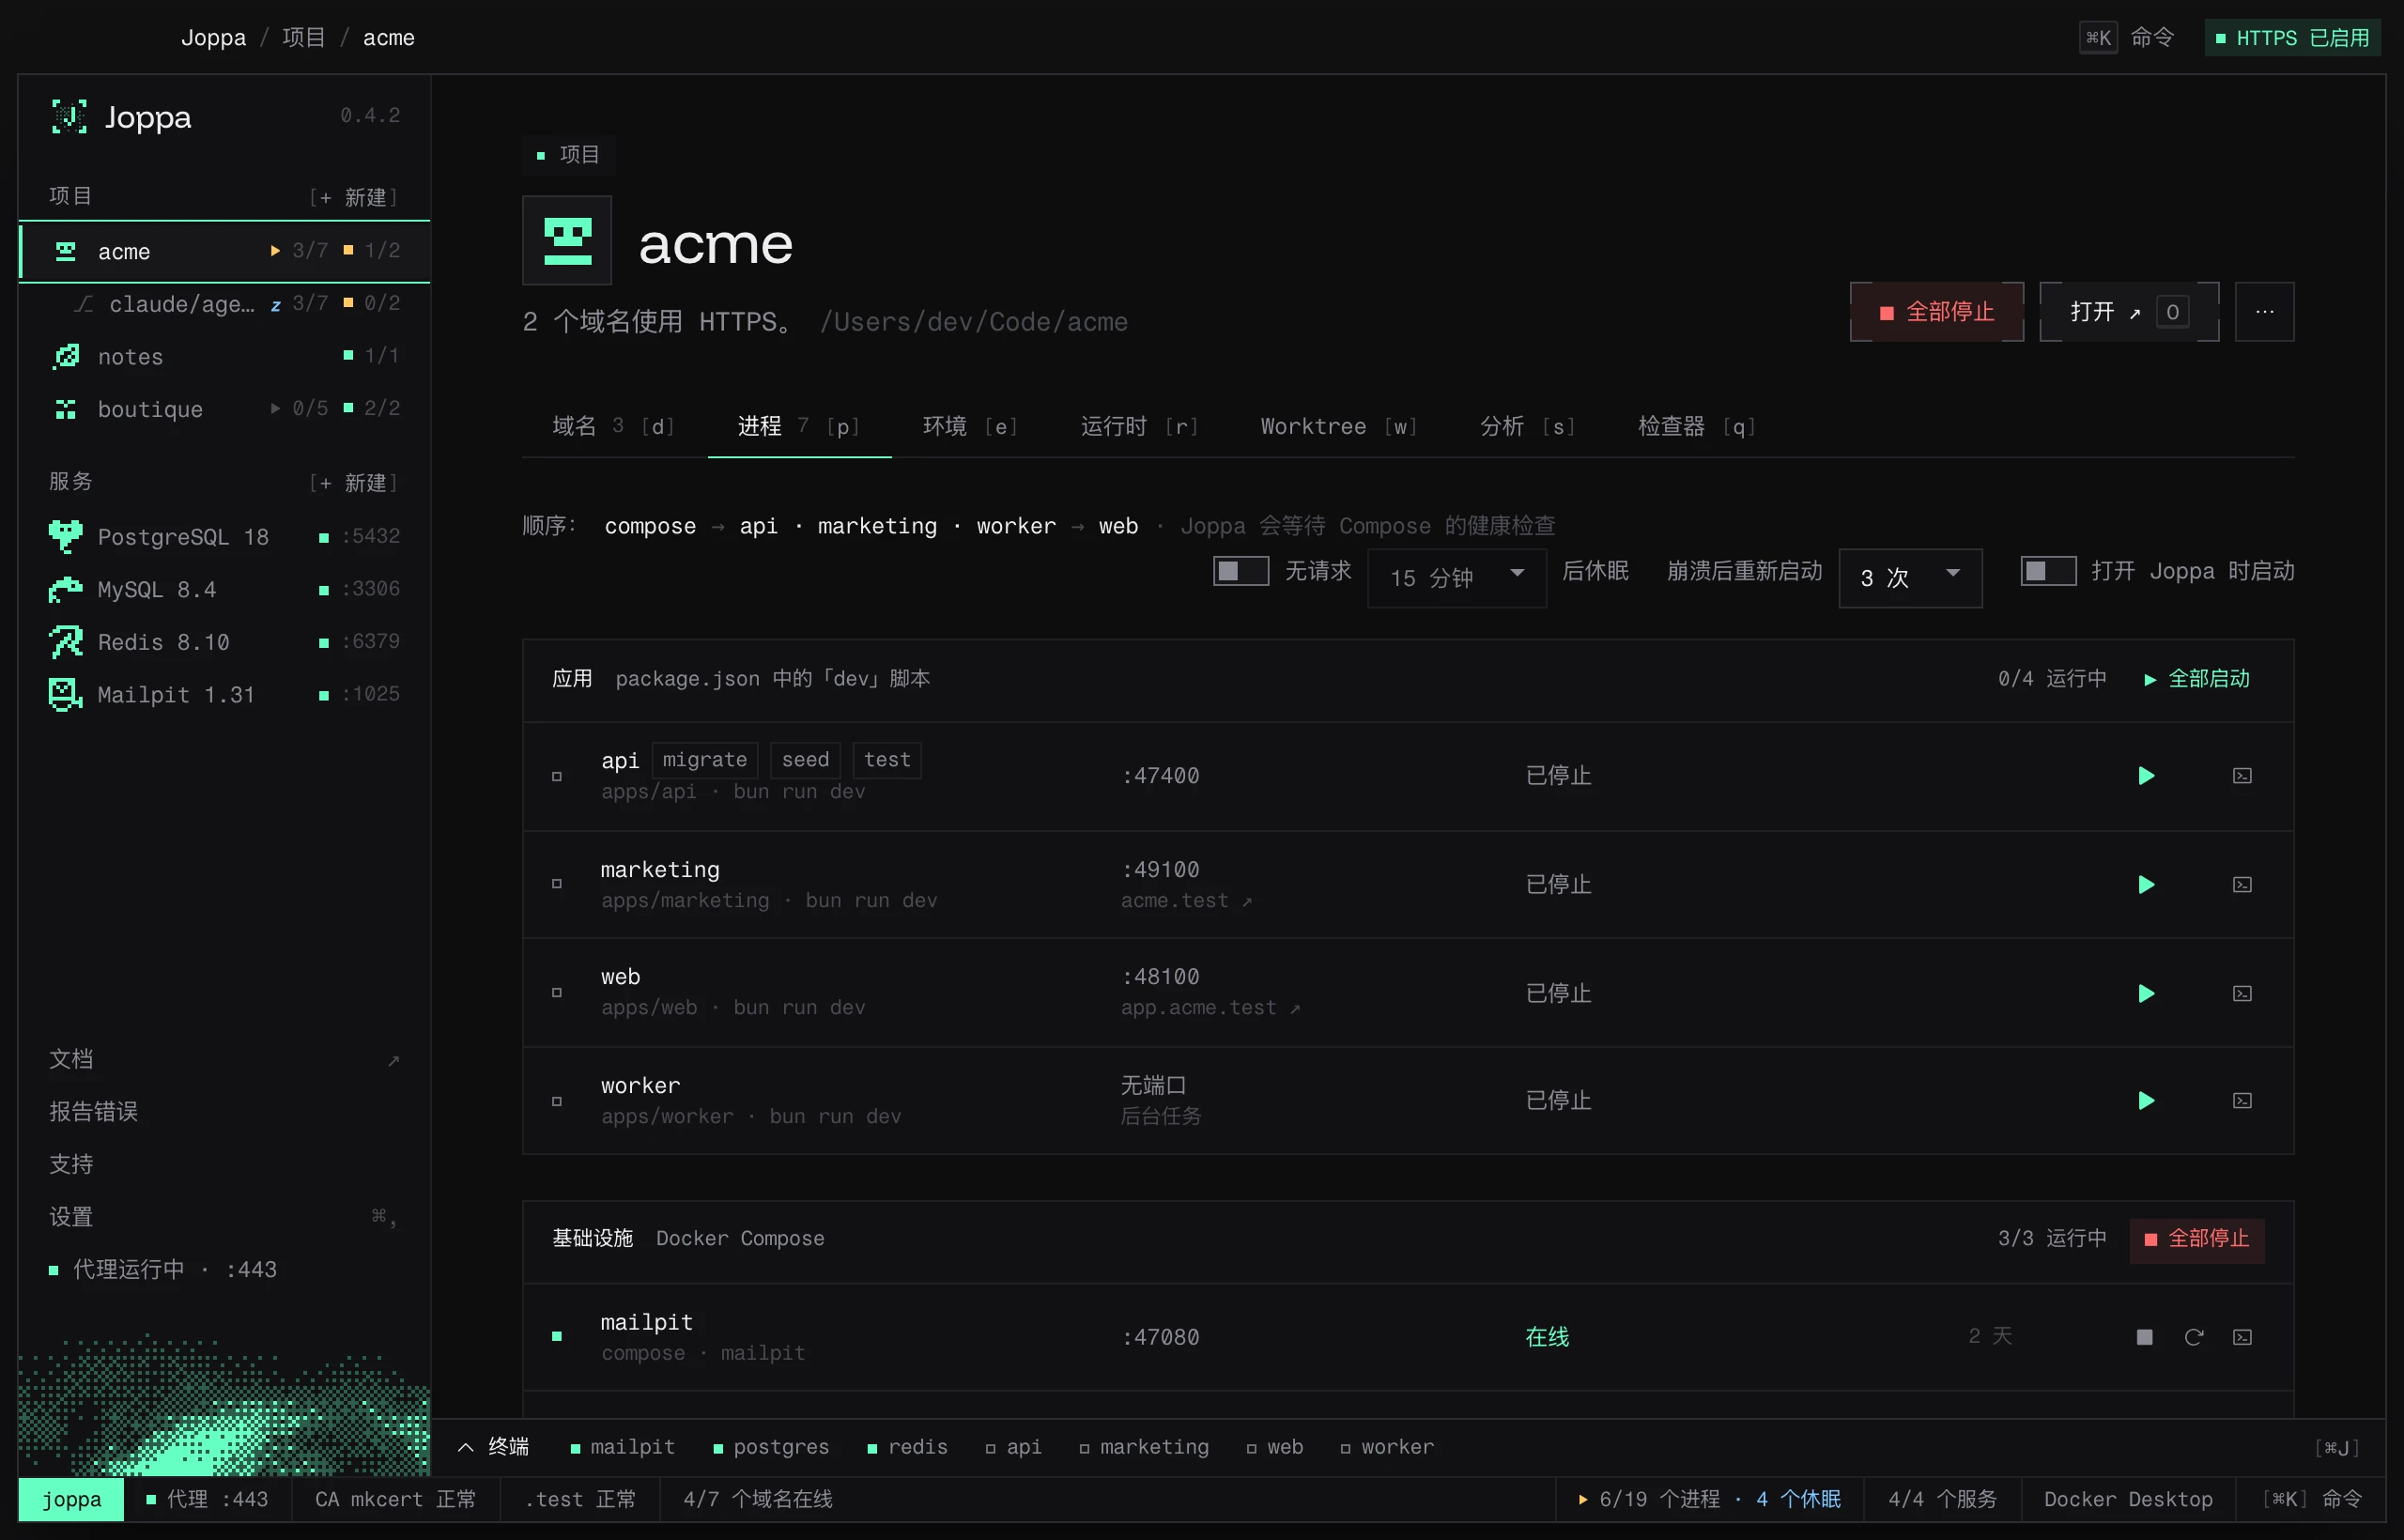Open the terminal for worker row

(x=2242, y=1101)
